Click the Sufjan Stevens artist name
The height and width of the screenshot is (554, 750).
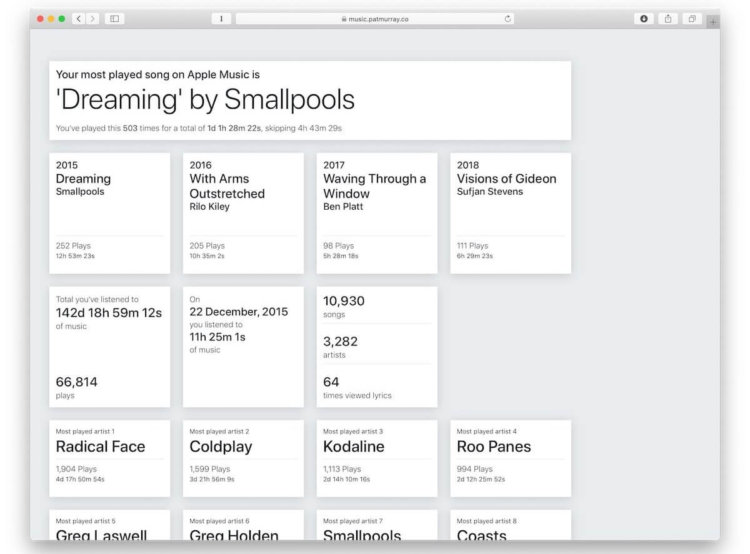[x=490, y=192]
